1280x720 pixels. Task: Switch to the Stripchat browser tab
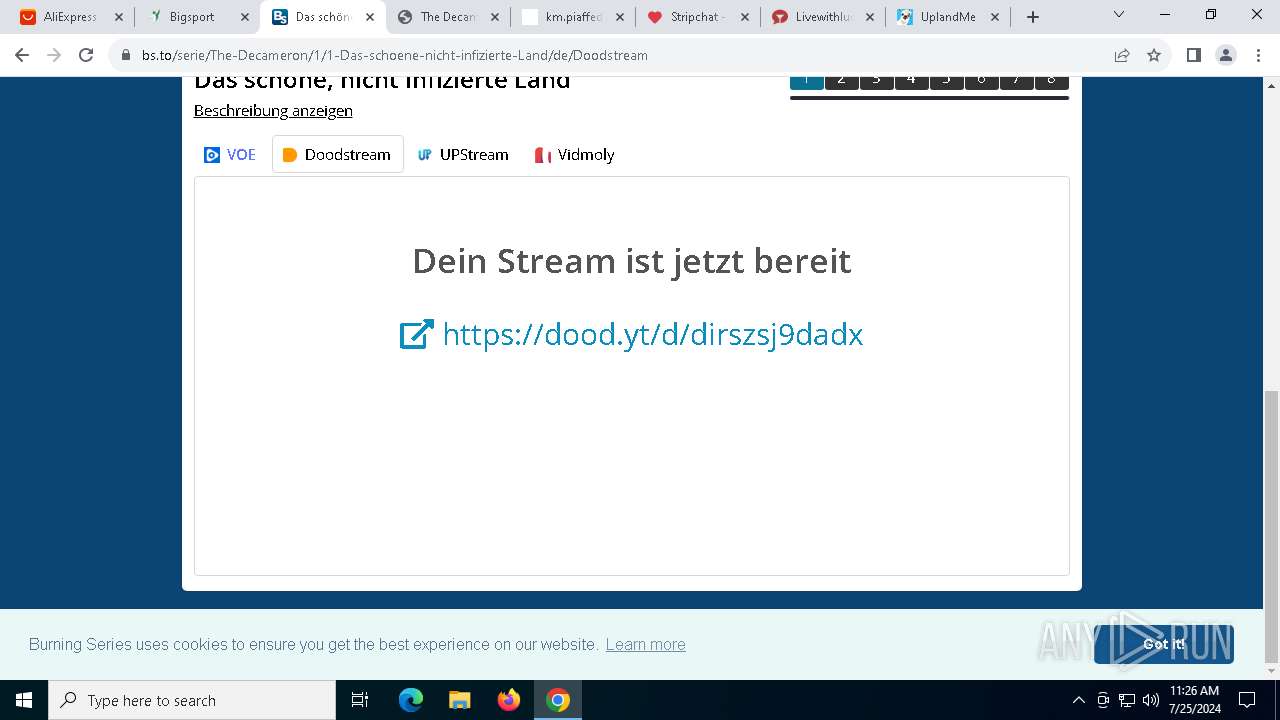[x=698, y=17]
